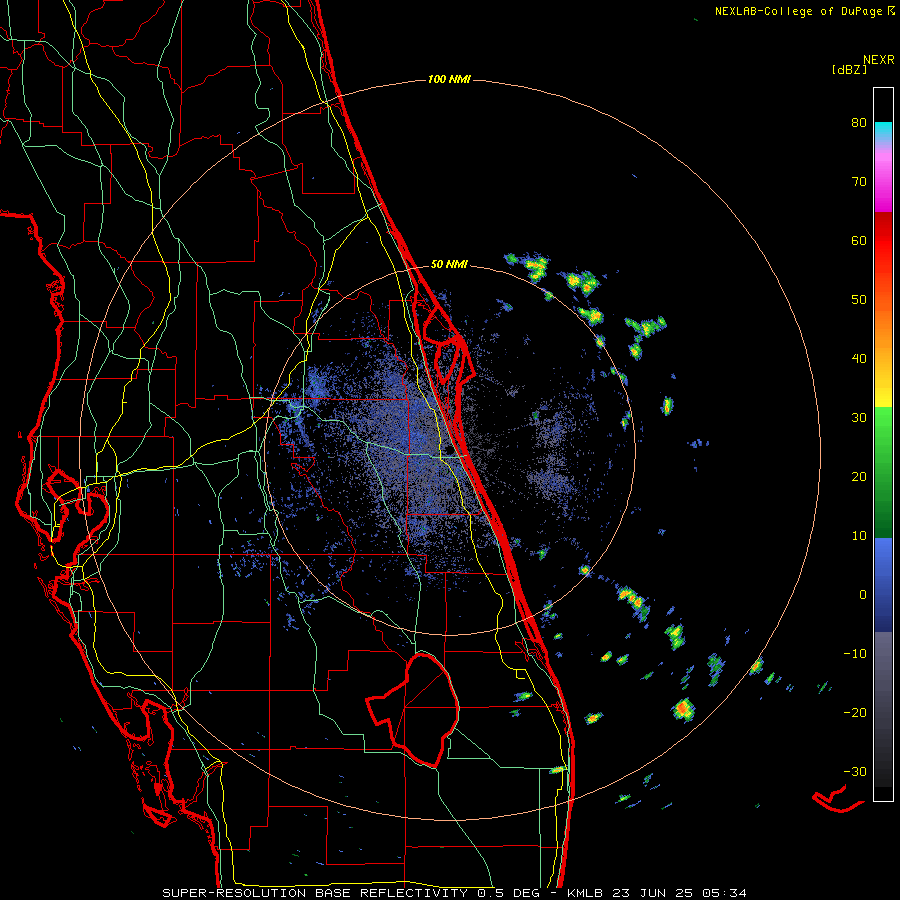The height and width of the screenshot is (900, 900).
Task: Click the blue segment of the color bar
Action: 883,584
